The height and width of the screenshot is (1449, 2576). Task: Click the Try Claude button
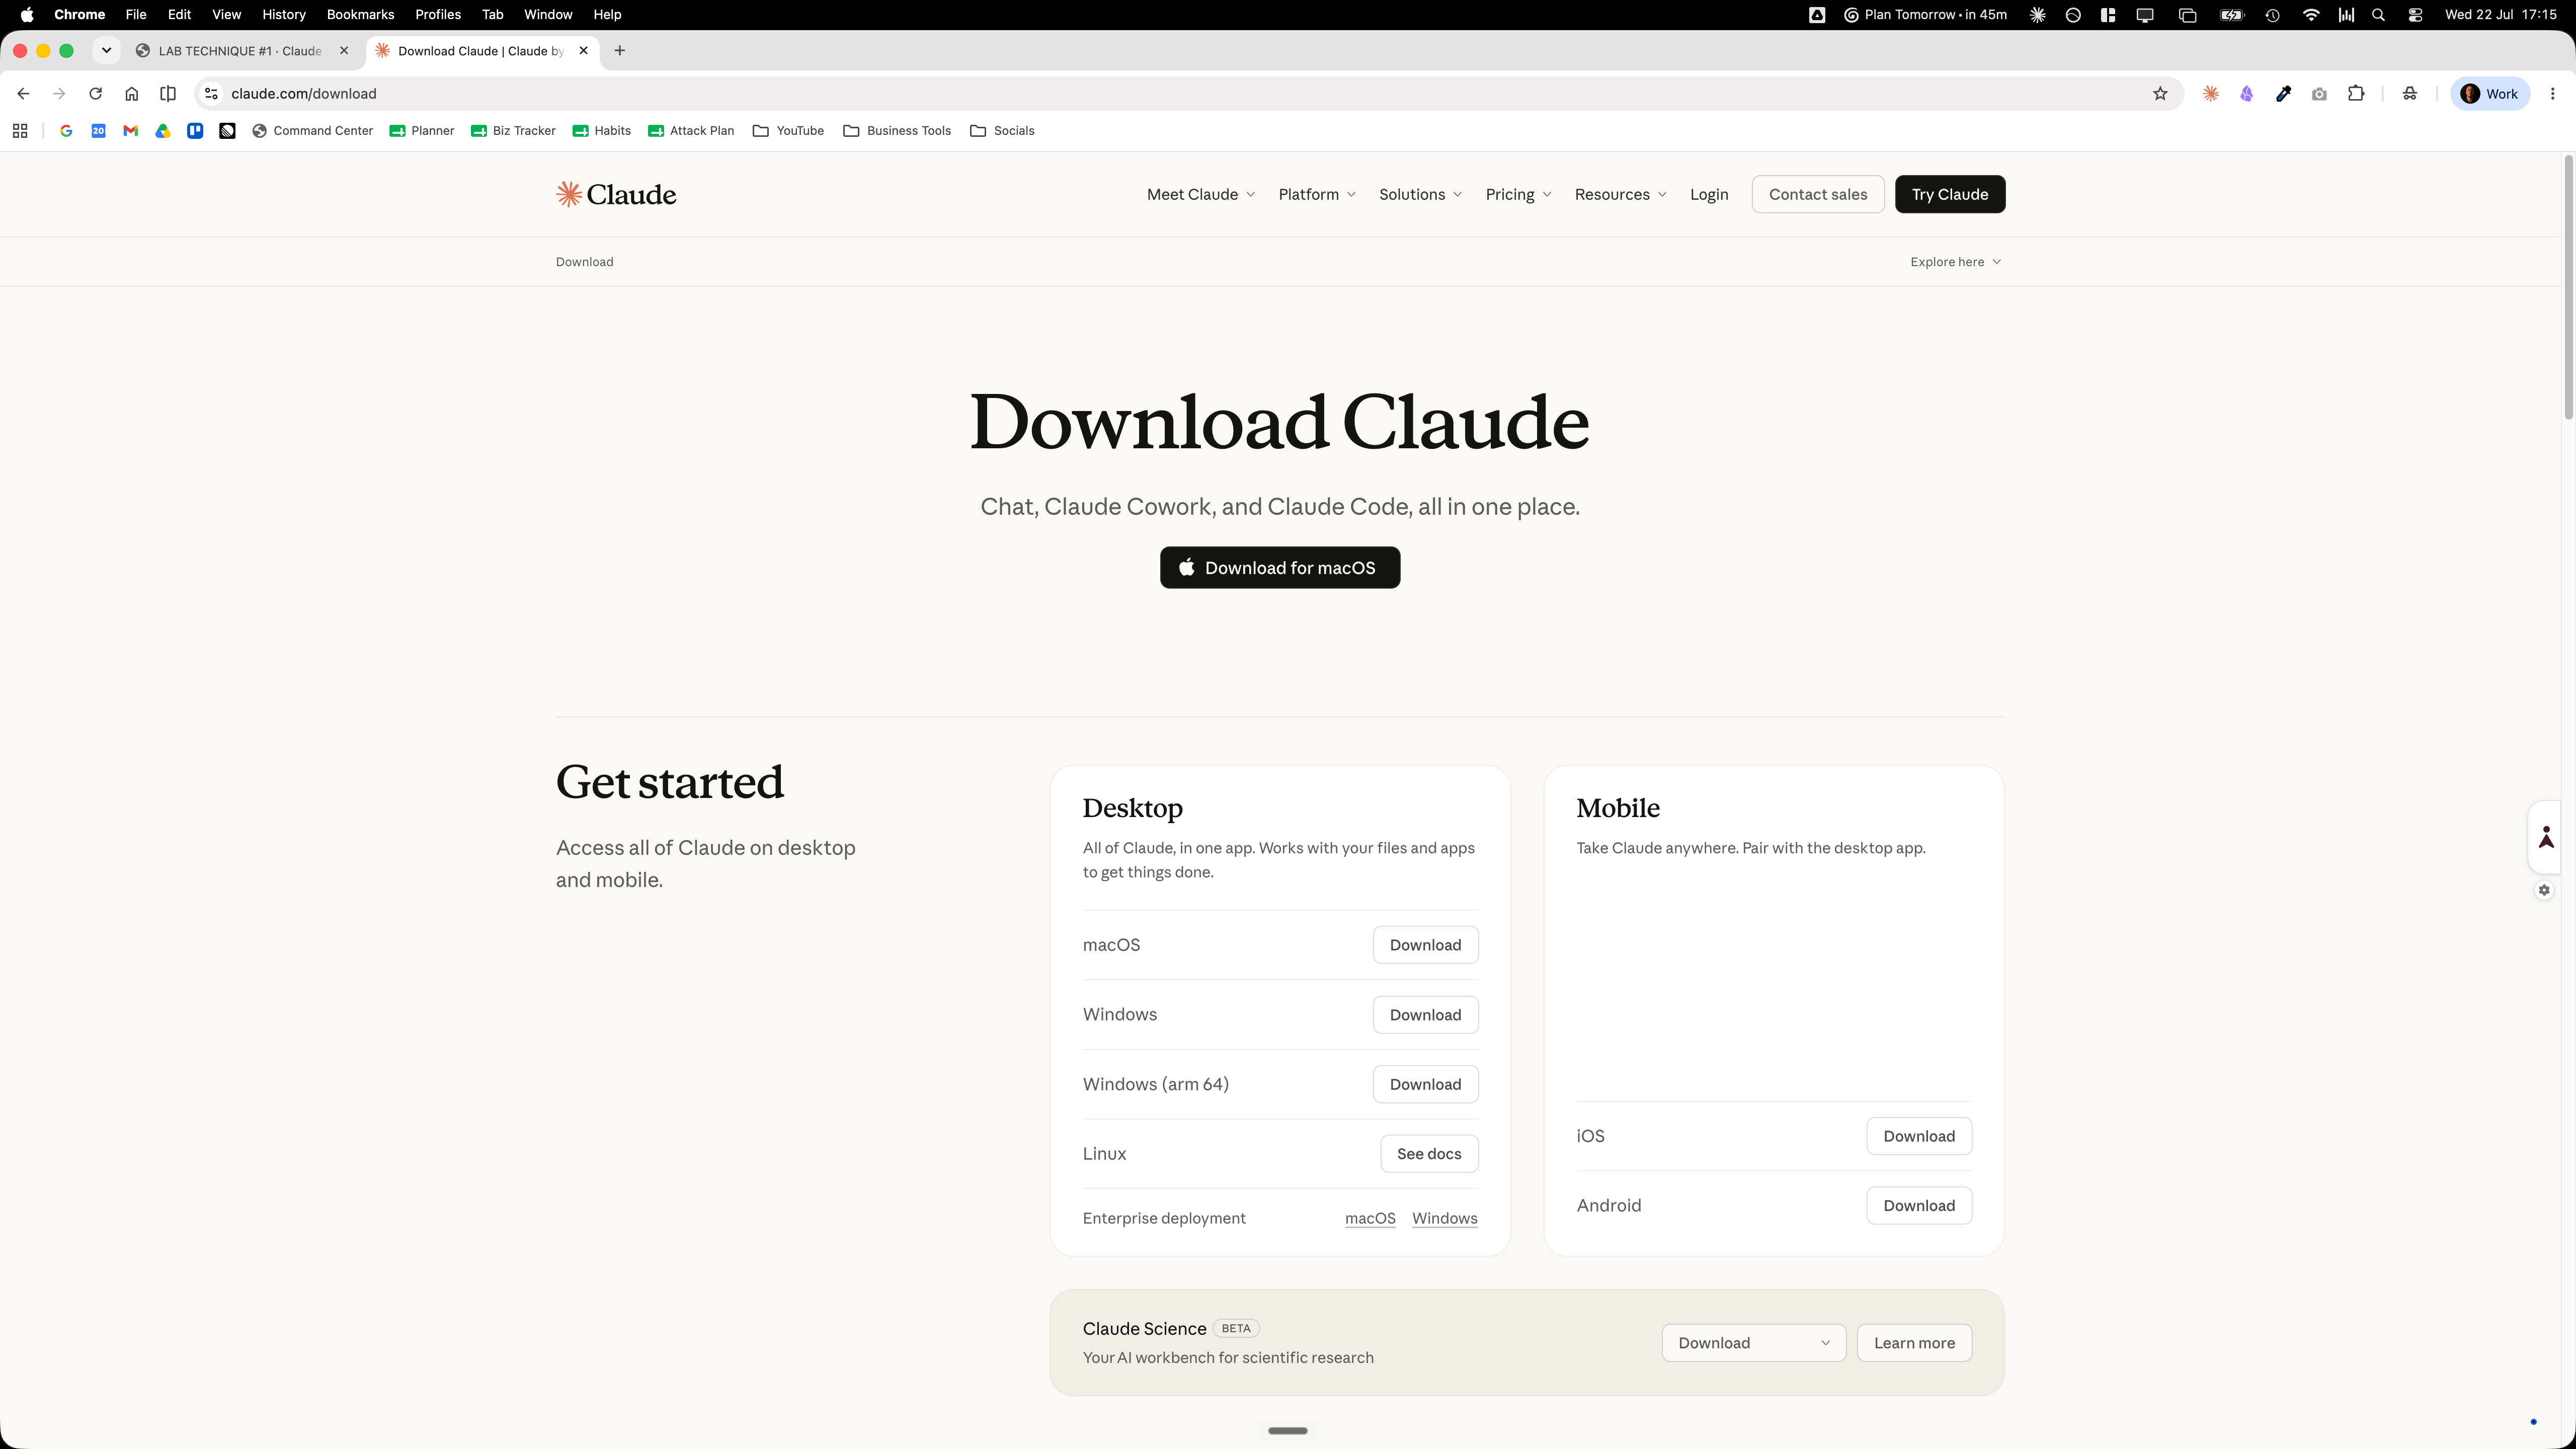(1950, 194)
